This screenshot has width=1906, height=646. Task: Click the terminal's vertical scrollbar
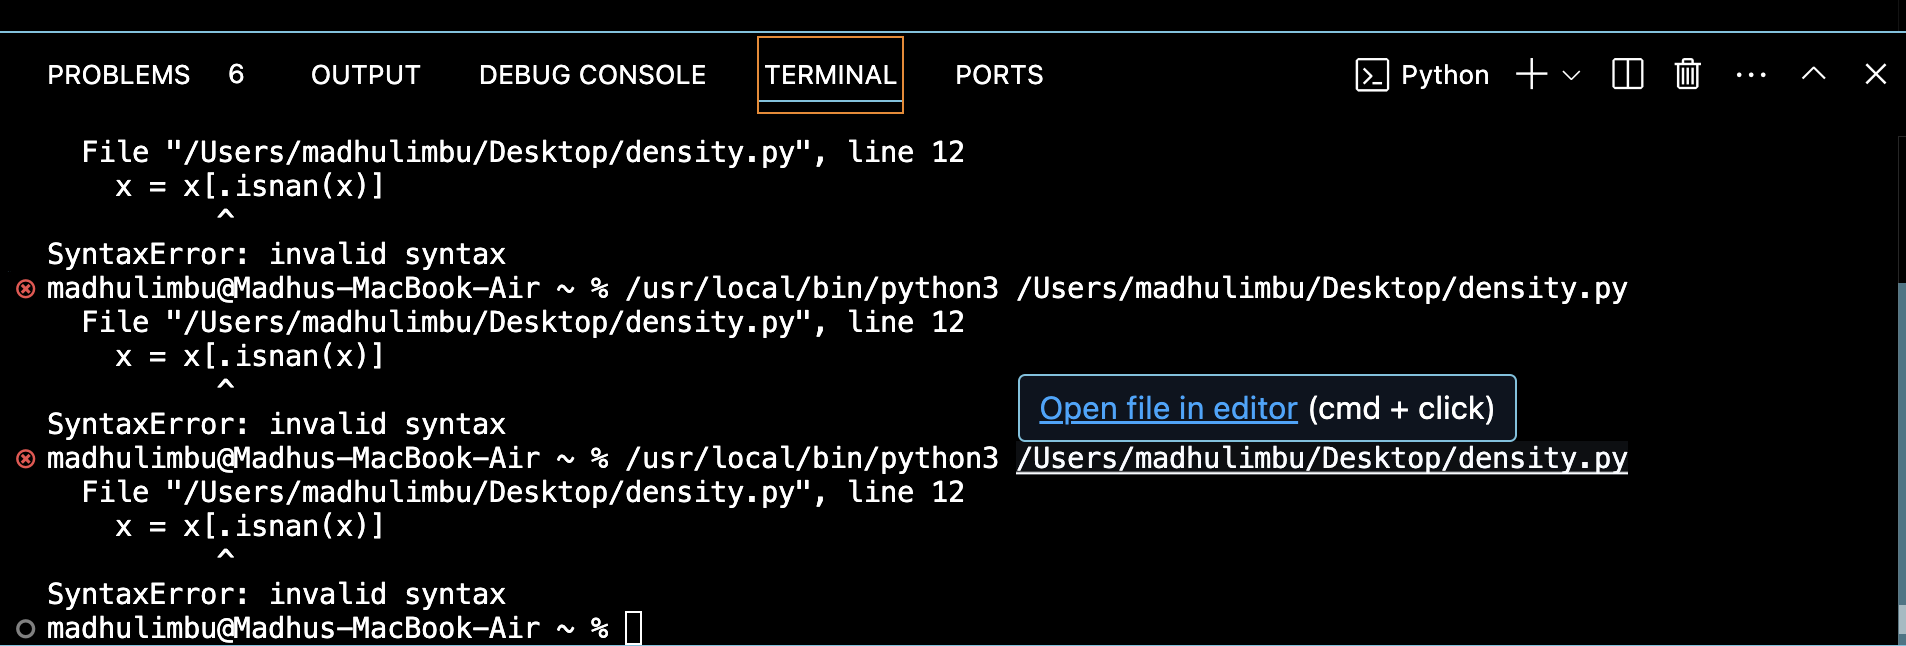point(1900,450)
